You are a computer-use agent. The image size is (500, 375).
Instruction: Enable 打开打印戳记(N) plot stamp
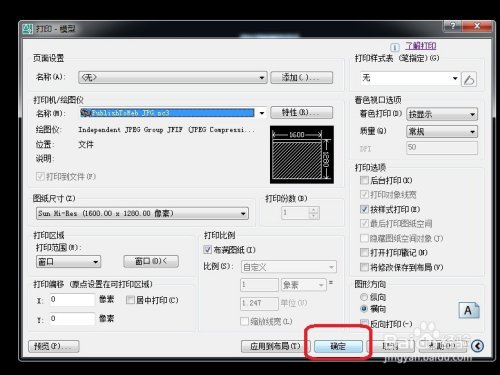pos(364,252)
